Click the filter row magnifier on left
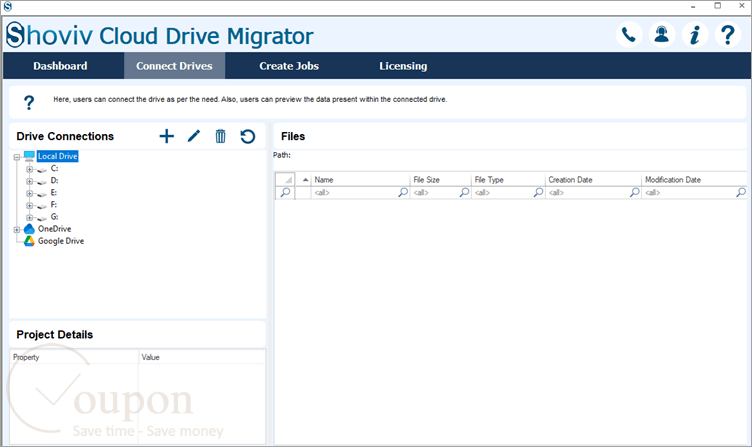Image resolution: width=752 pixels, height=447 pixels. (x=285, y=192)
